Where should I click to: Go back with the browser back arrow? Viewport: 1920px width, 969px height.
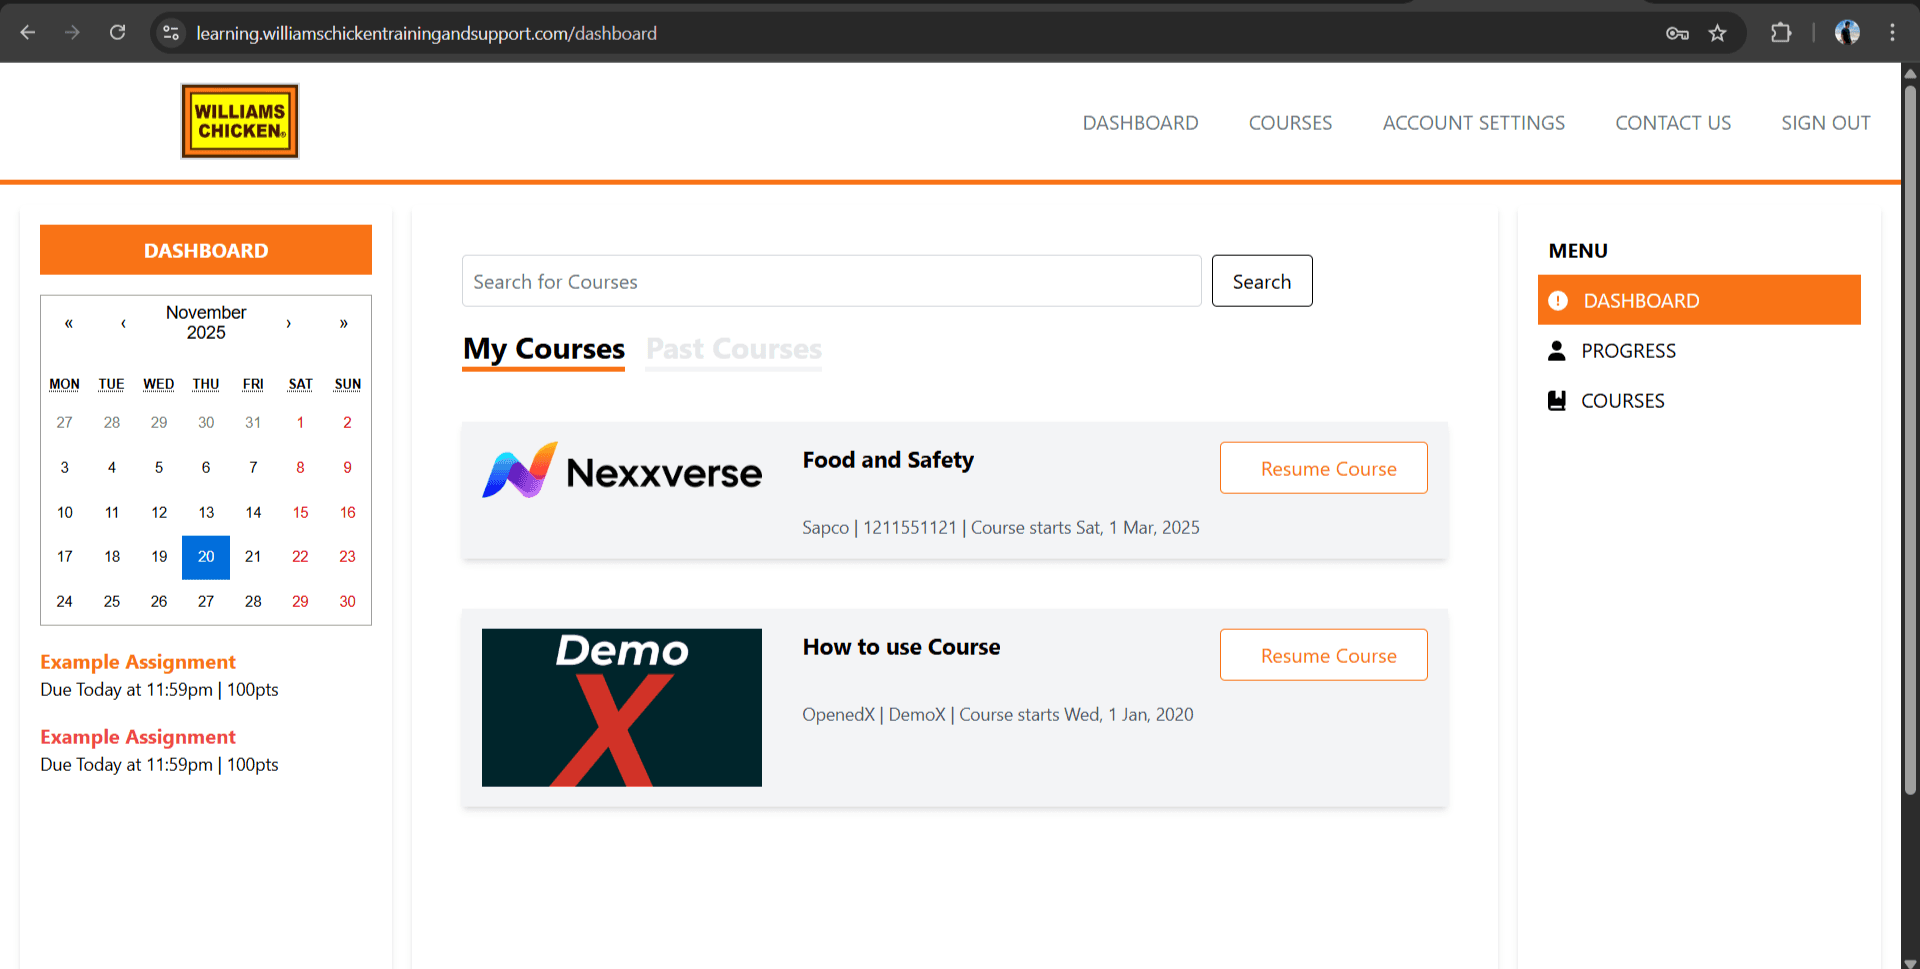point(28,33)
